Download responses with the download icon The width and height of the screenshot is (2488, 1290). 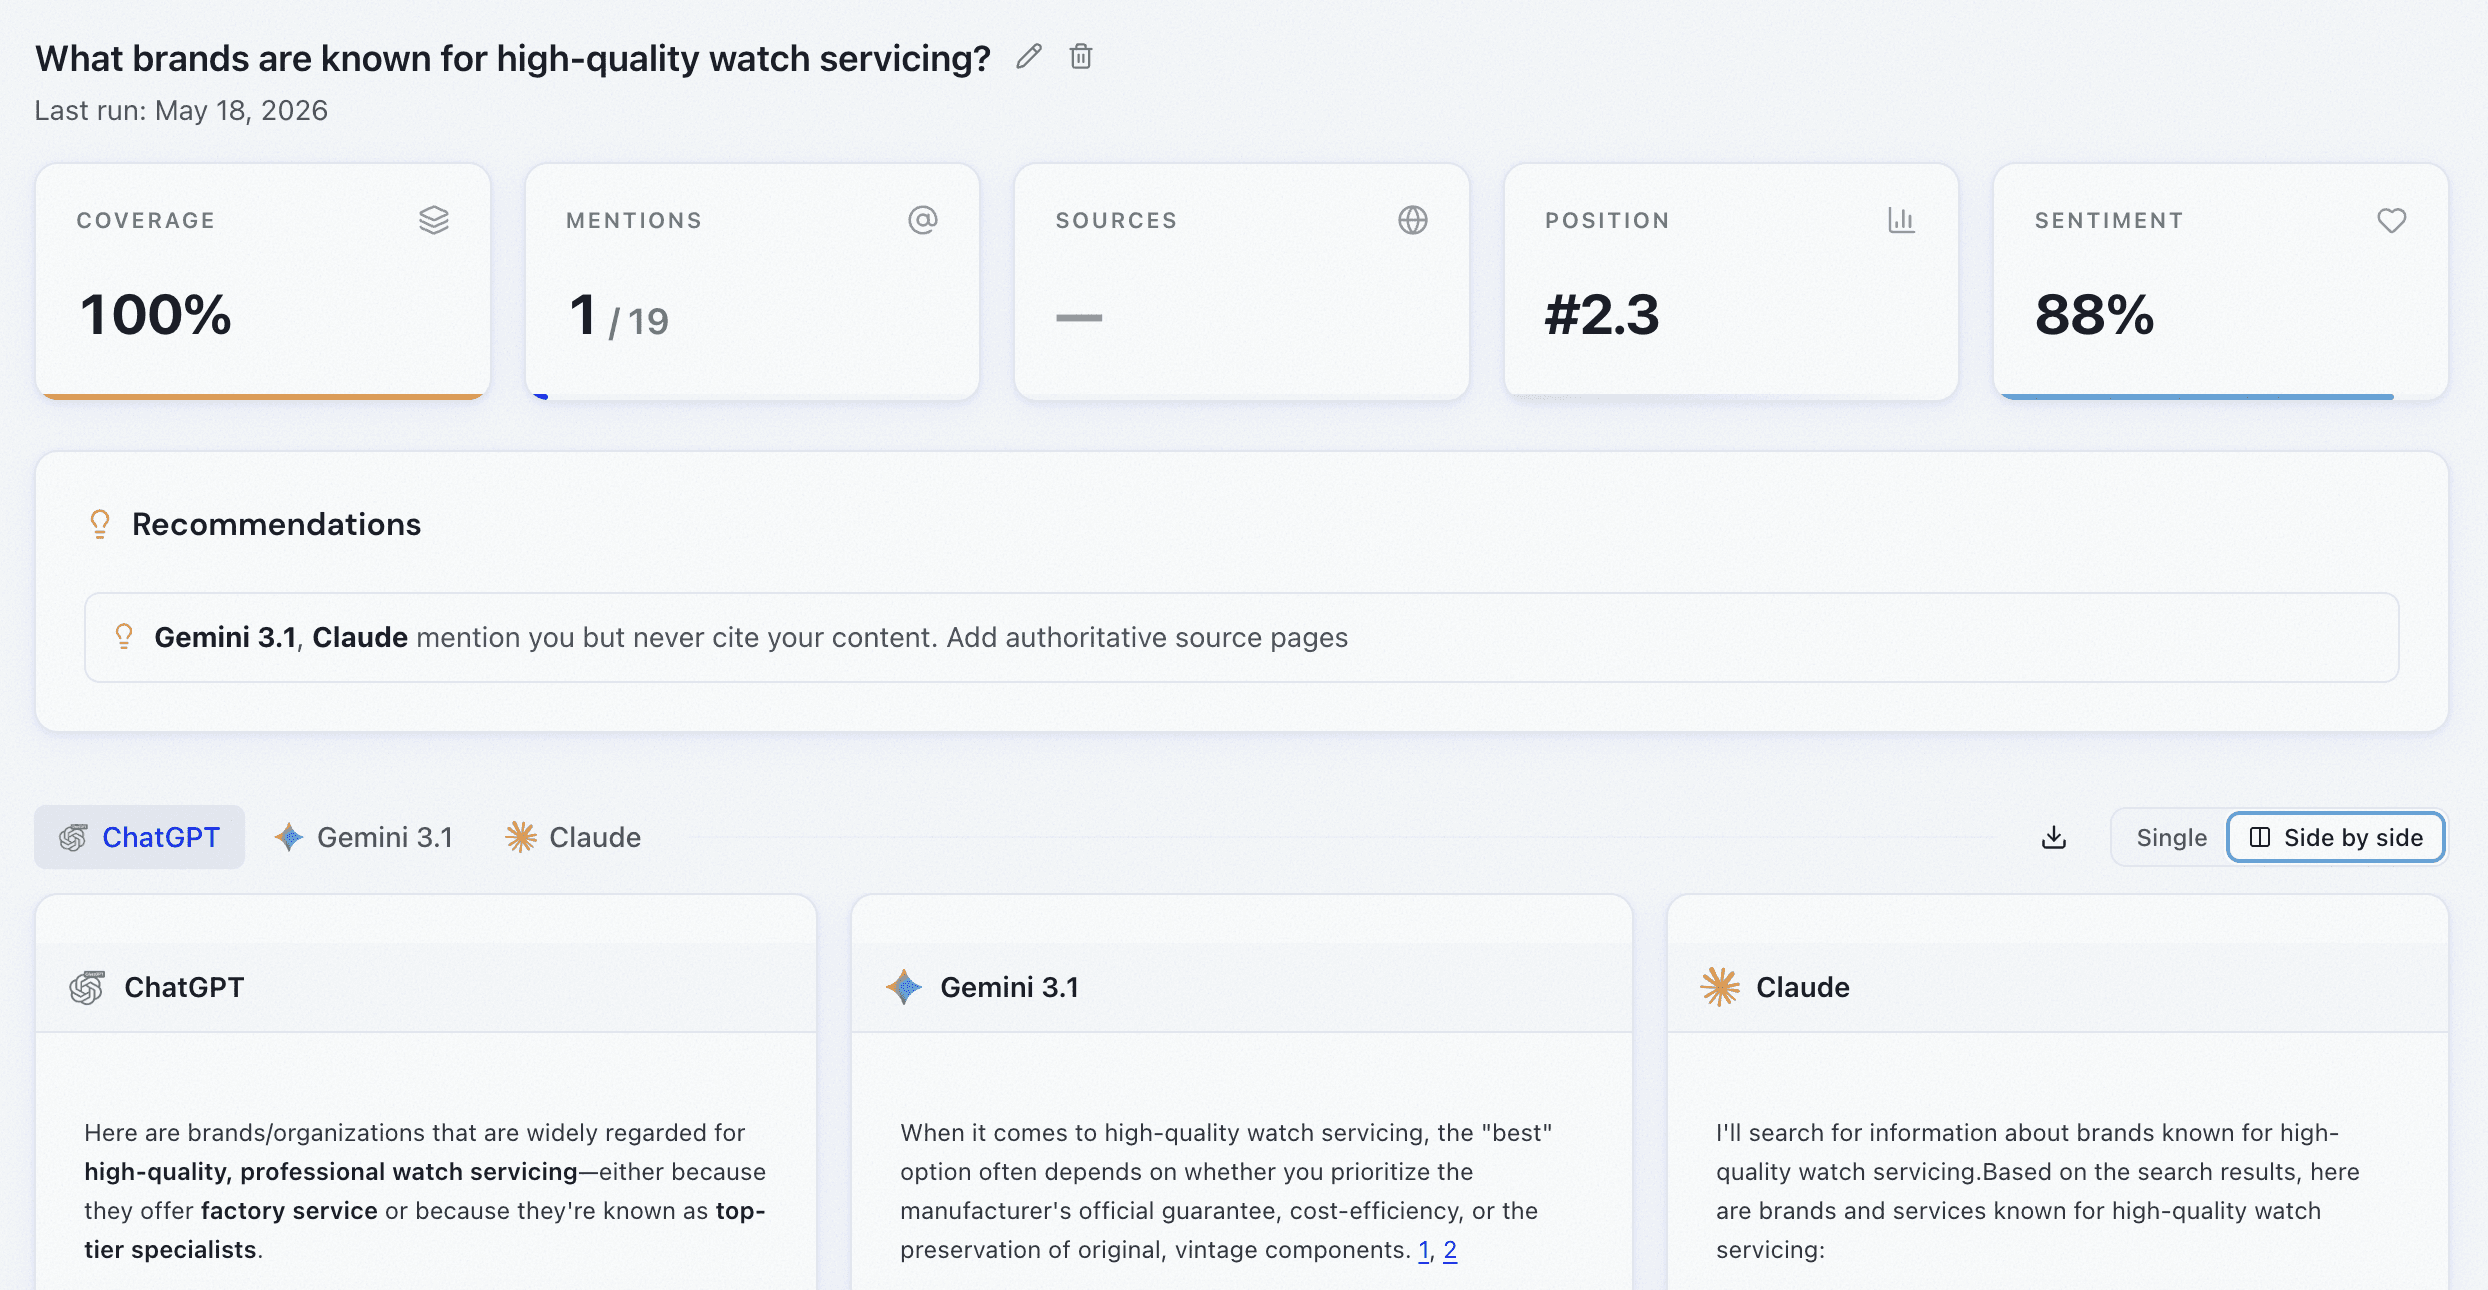[x=2054, y=837]
